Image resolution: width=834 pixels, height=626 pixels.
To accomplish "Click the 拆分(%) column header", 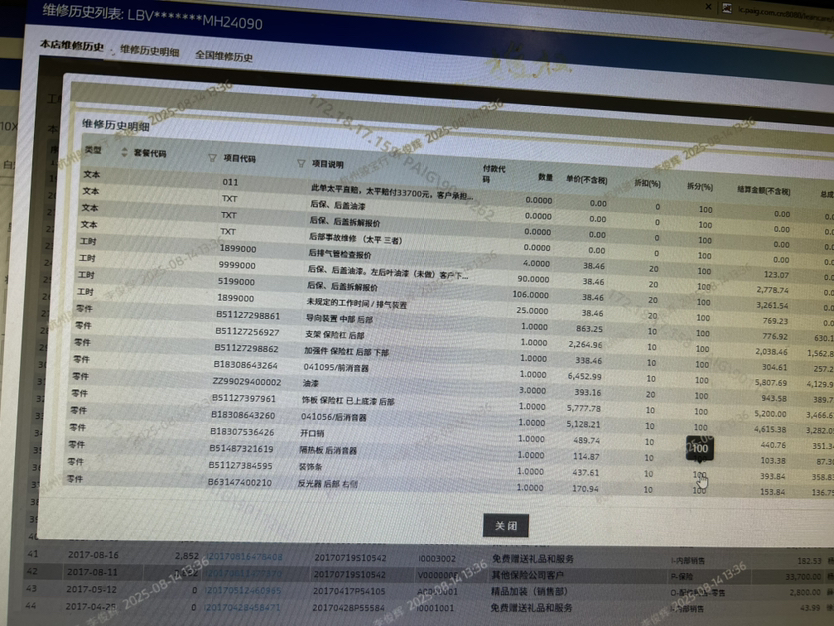I will click(x=699, y=187).
